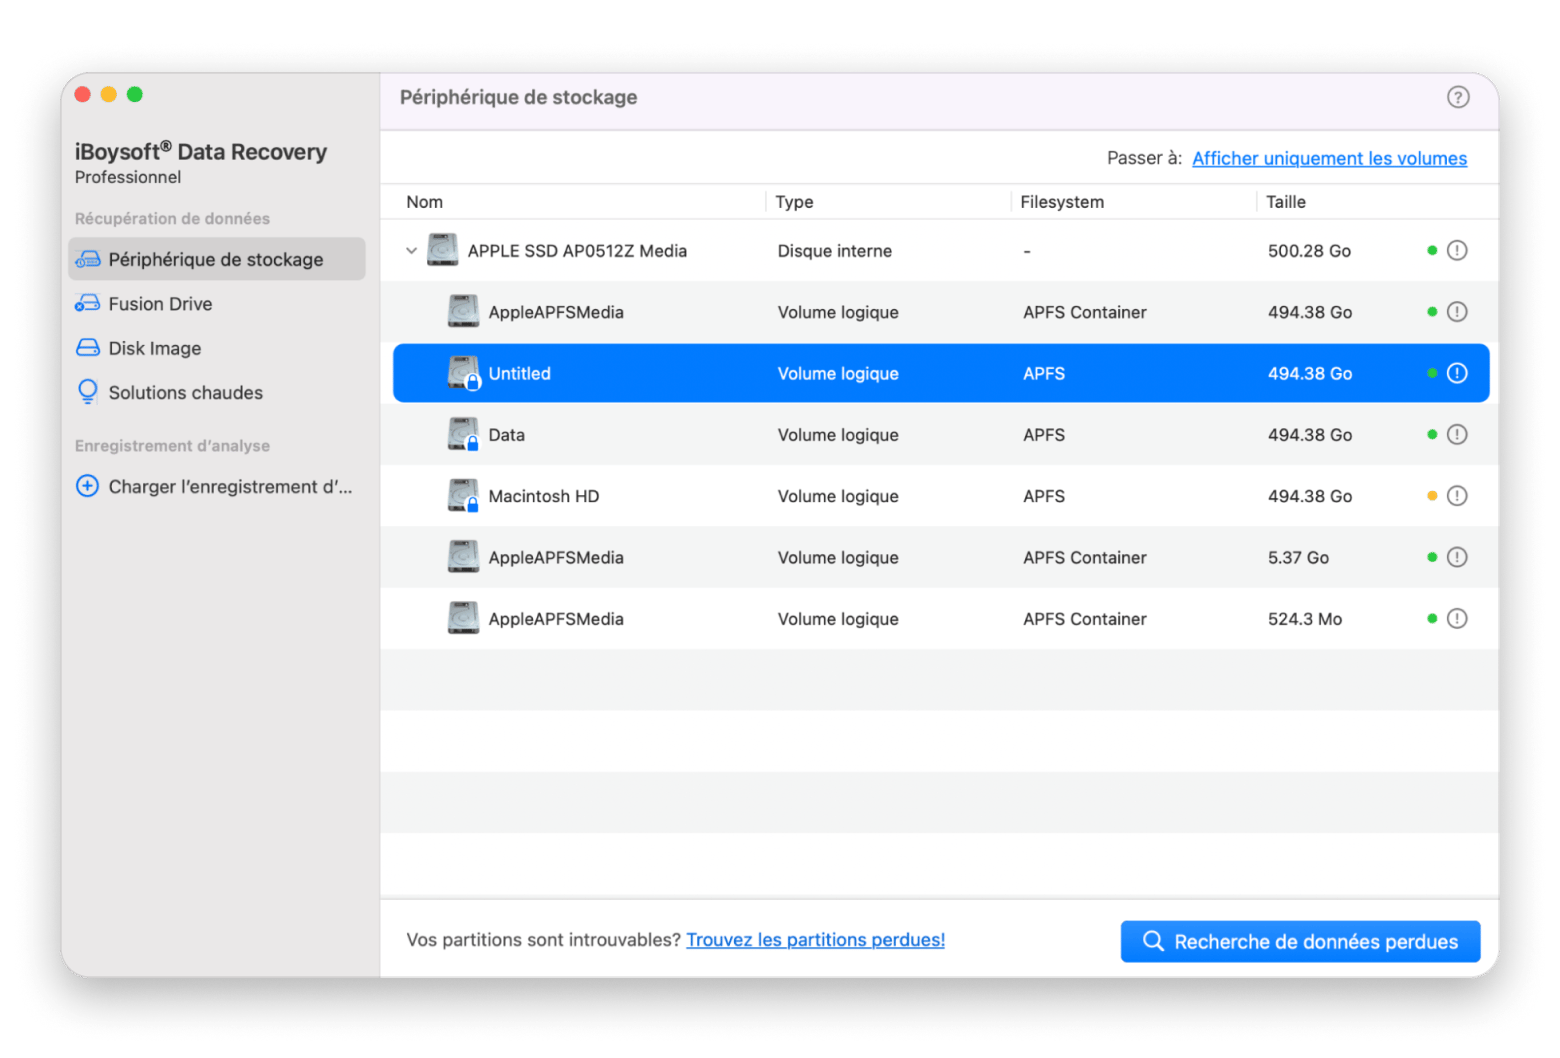Click the orange status dot on Macintosh HD
The height and width of the screenshot is (1058, 1560).
pyautogui.click(x=1432, y=496)
